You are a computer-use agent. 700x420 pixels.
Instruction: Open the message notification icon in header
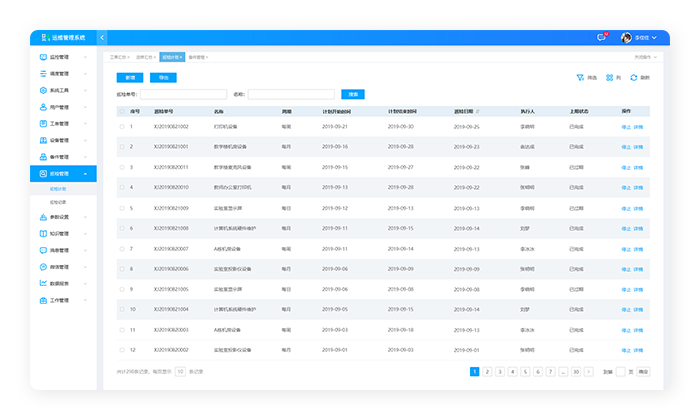(601, 37)
